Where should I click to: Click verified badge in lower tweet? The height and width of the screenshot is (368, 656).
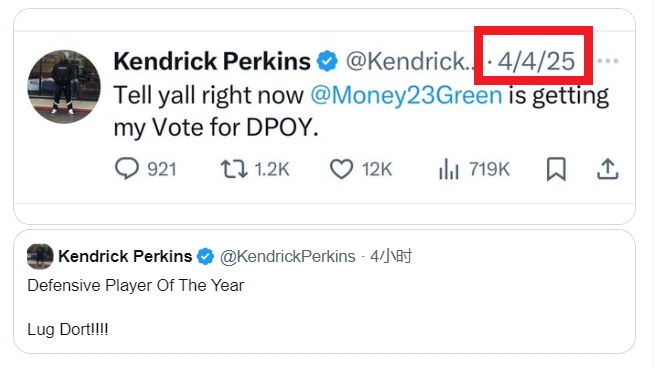[205, 256]
